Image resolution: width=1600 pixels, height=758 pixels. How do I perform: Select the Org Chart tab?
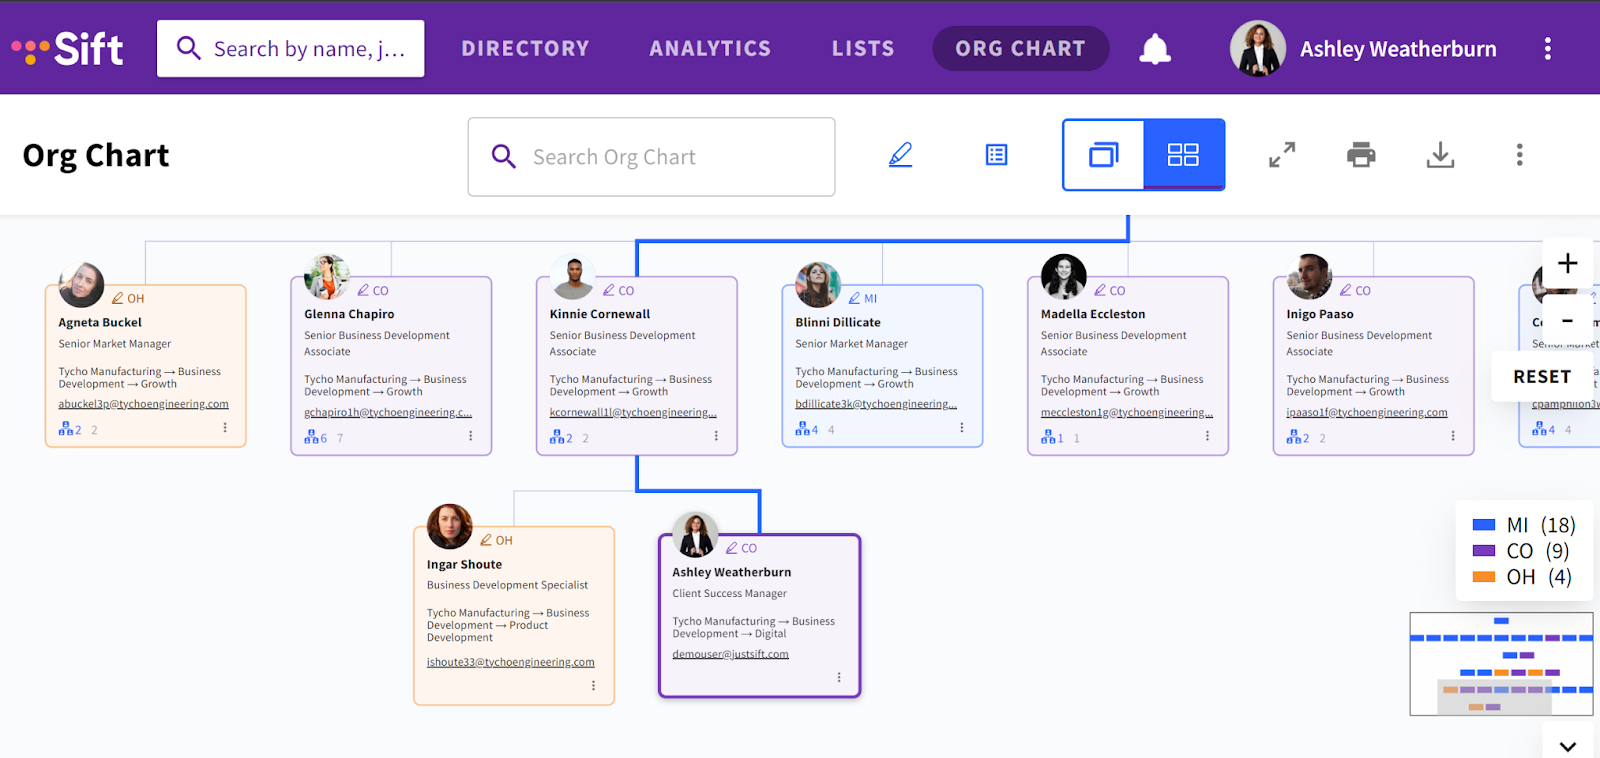coord(1020,49)
